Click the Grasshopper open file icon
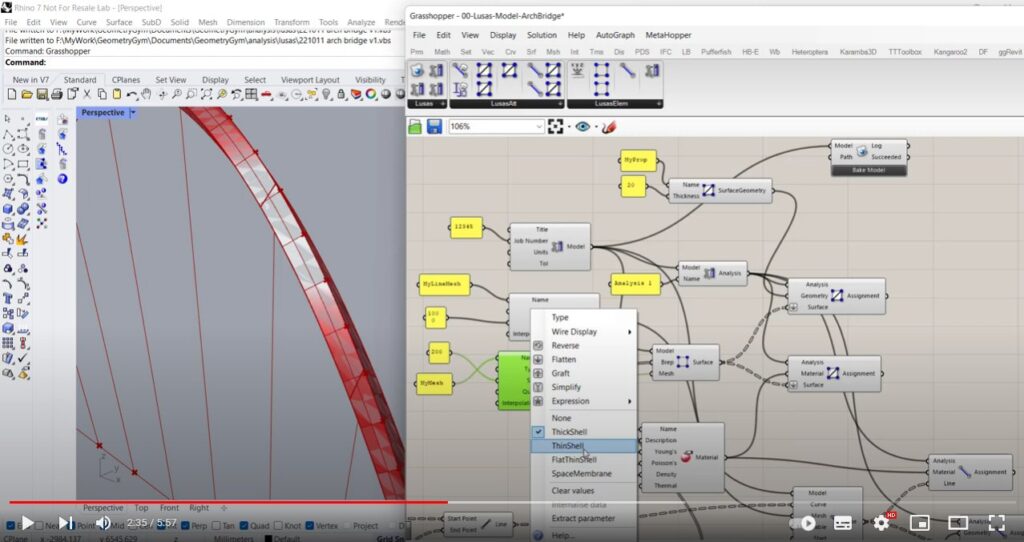 point(416,127)
